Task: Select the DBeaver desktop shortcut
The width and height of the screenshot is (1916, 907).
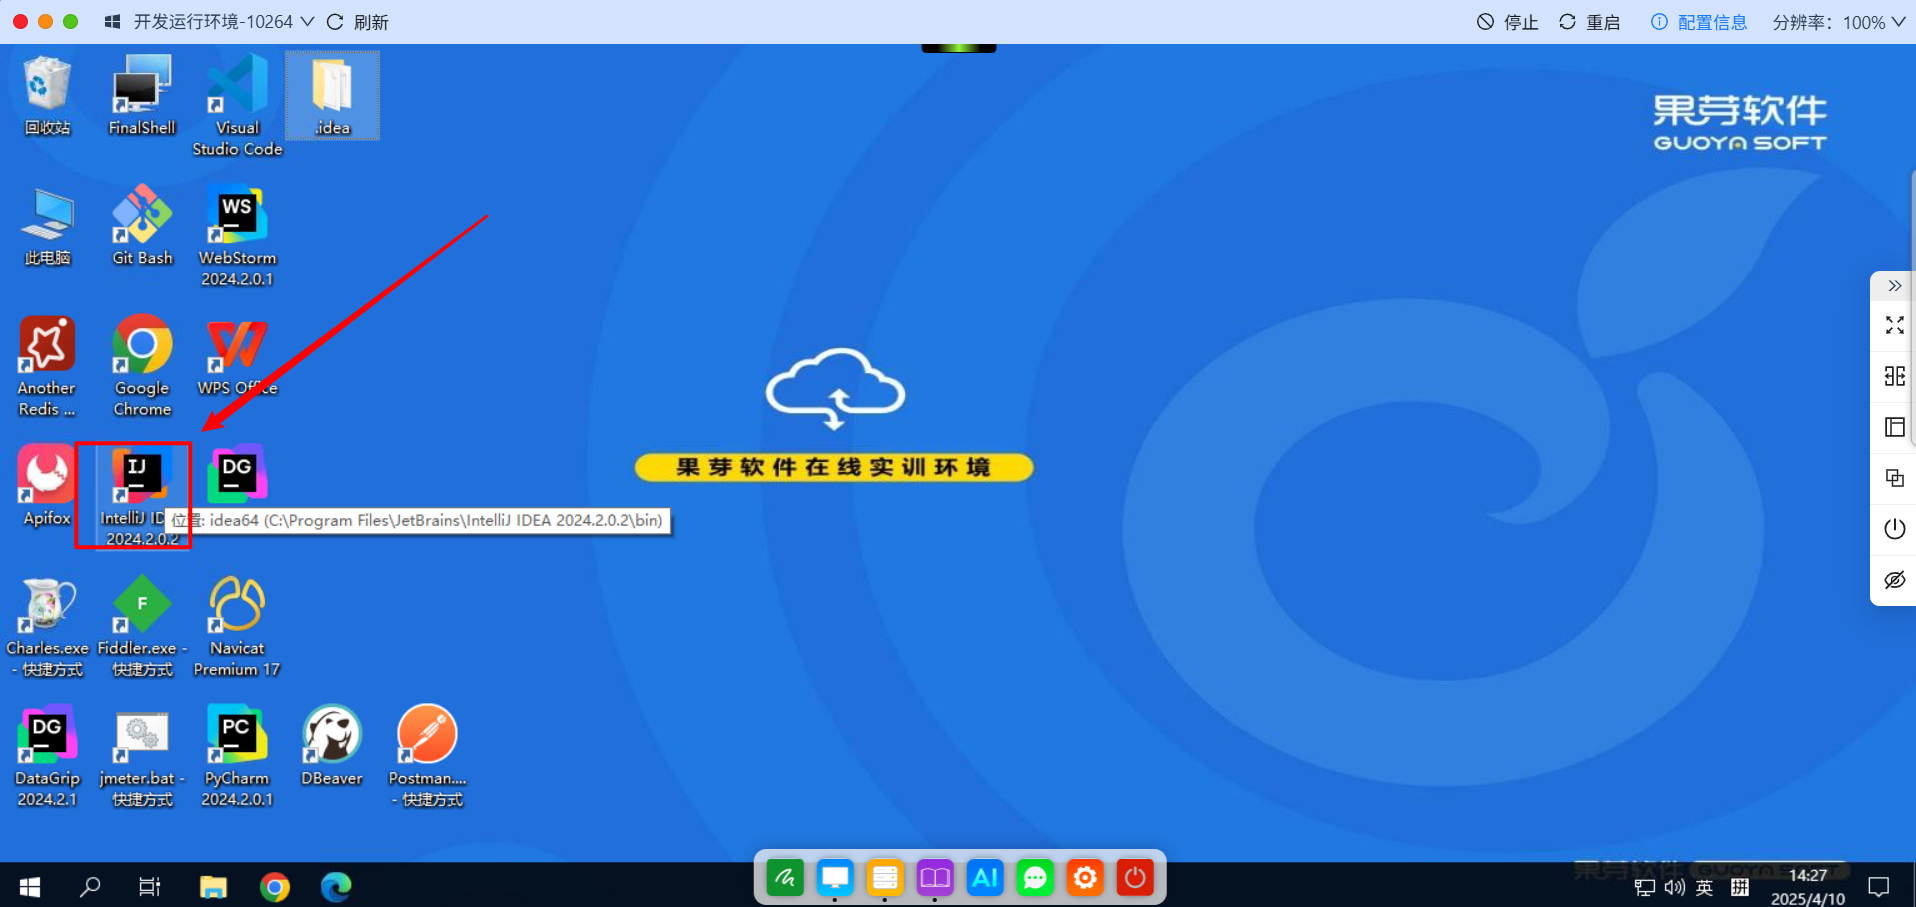Action: click(x=332, y=746)
